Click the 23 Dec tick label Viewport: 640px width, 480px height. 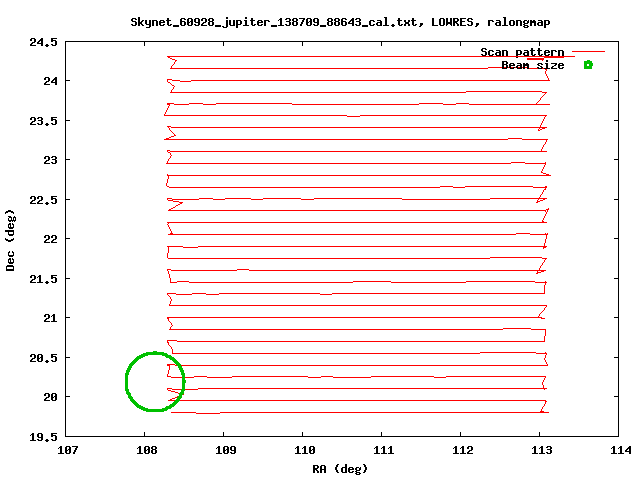[x=51, y=160]
